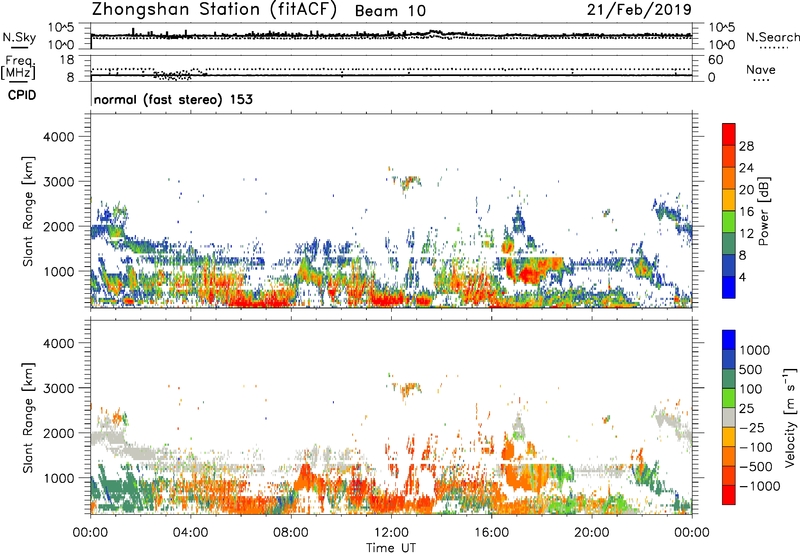
Task: Click the dark blue power segment 4 to 8
Action: click(729, 266)
